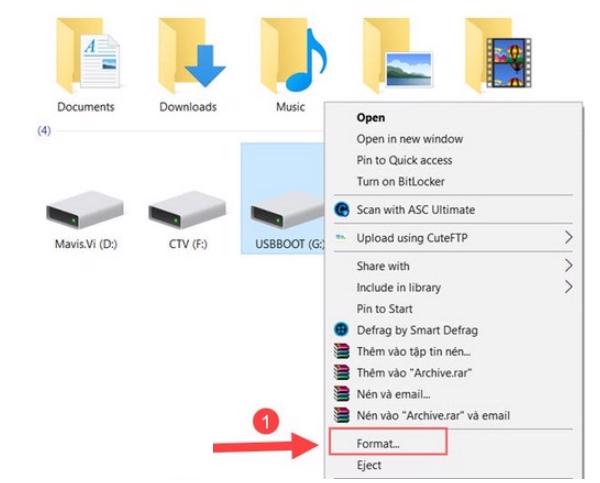600x483 pixels.
Task: Open the Documents folder icon
Action: tap(88, 55)
